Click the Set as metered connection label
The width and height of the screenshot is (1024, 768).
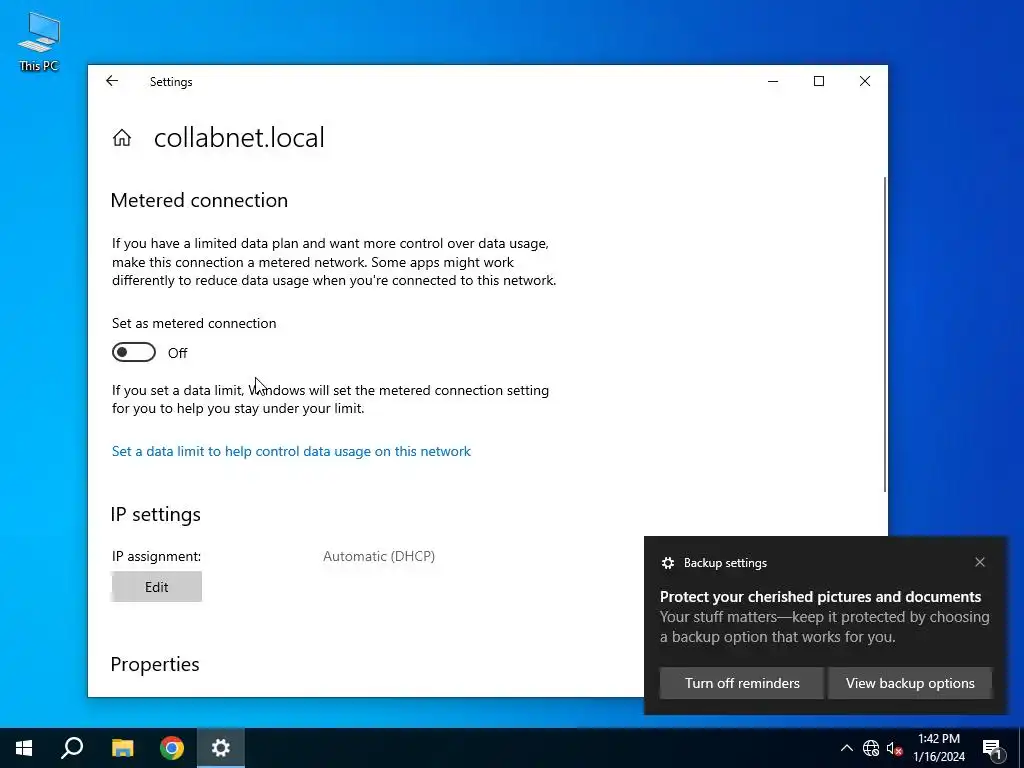(194, 323)
